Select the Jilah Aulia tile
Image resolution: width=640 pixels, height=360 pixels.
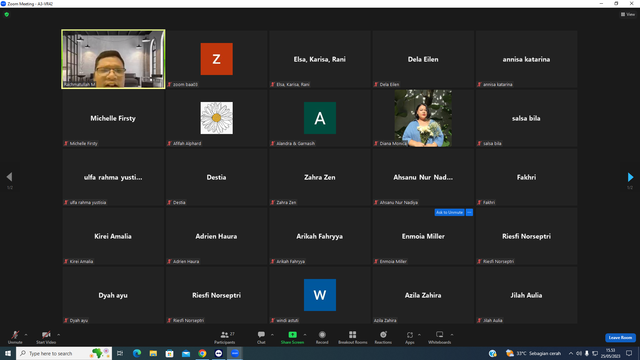coord(526,295)
